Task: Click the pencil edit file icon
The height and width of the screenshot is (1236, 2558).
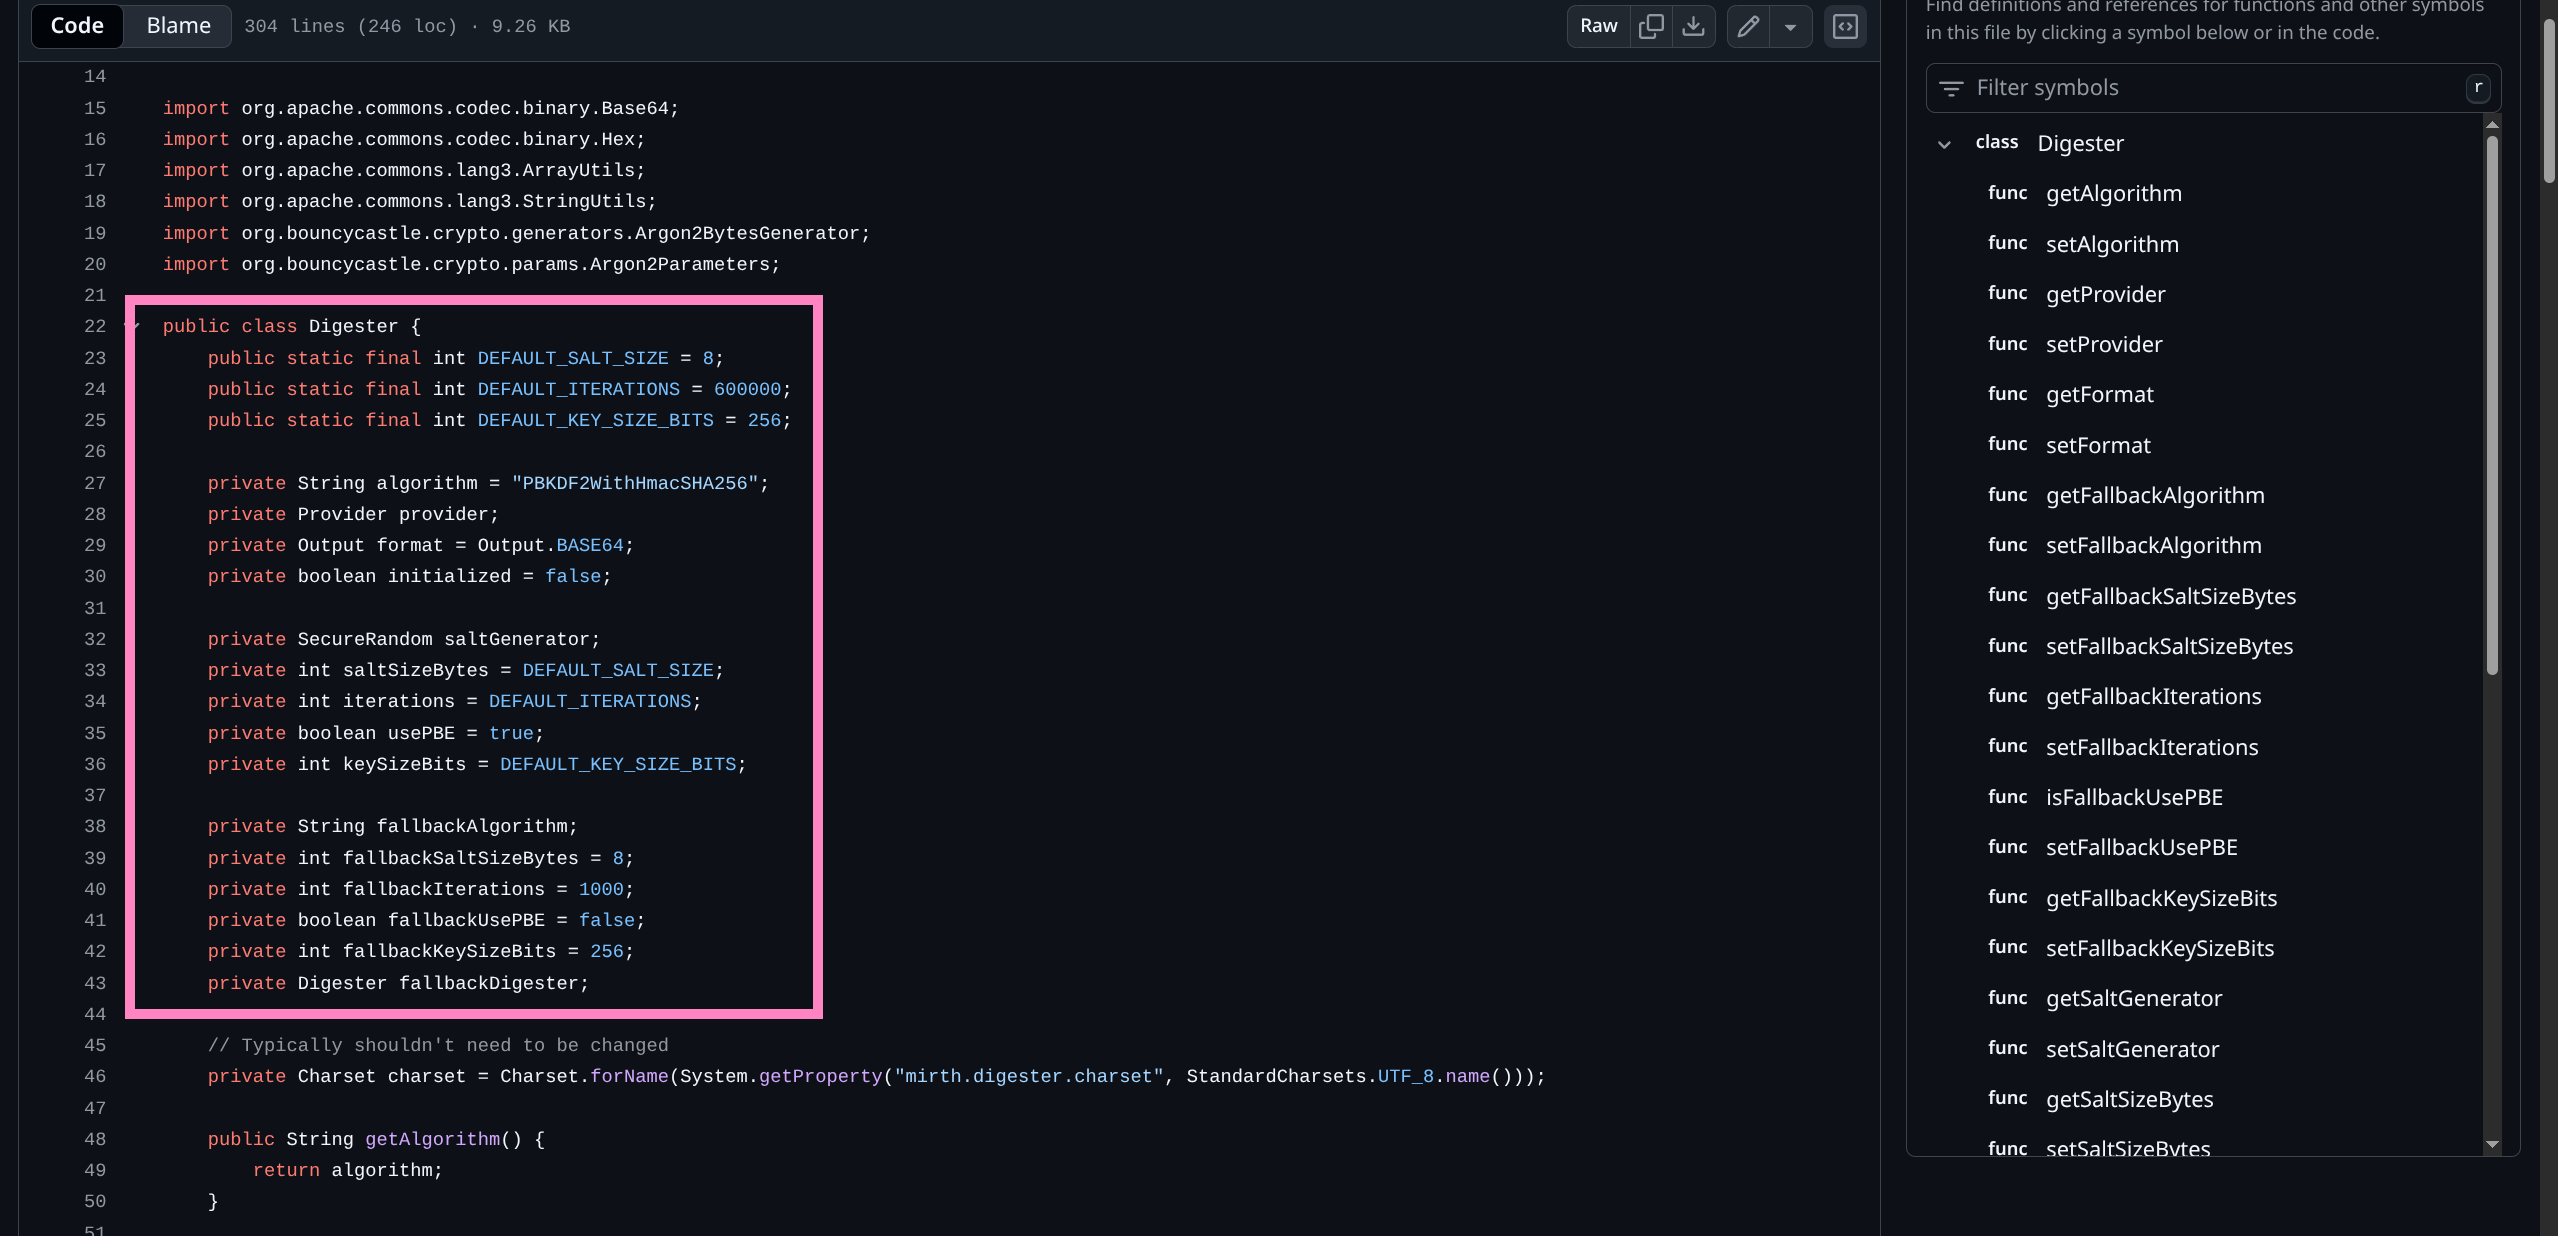Action: (x=1748, y=26)
